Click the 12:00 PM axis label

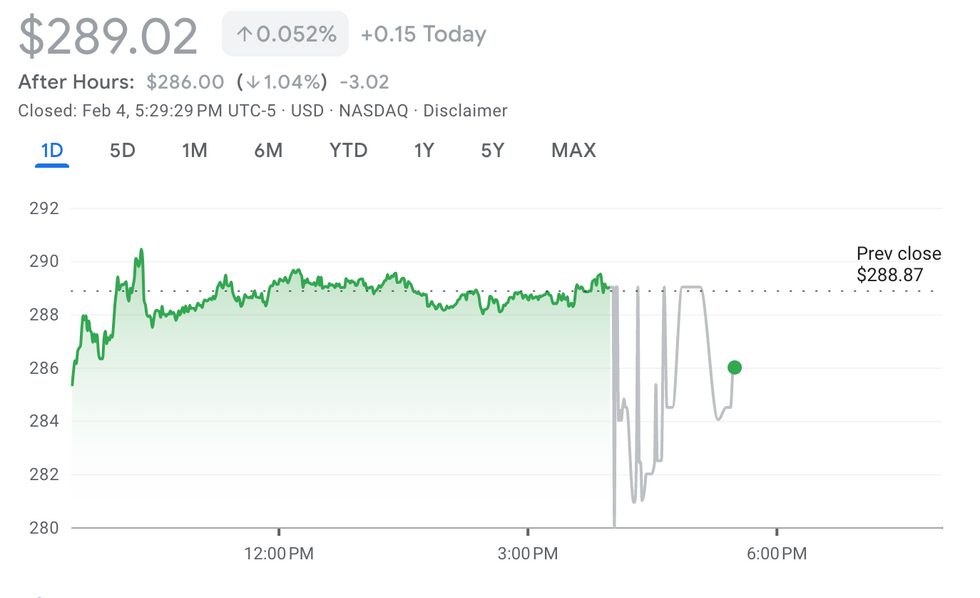point(279,552)
